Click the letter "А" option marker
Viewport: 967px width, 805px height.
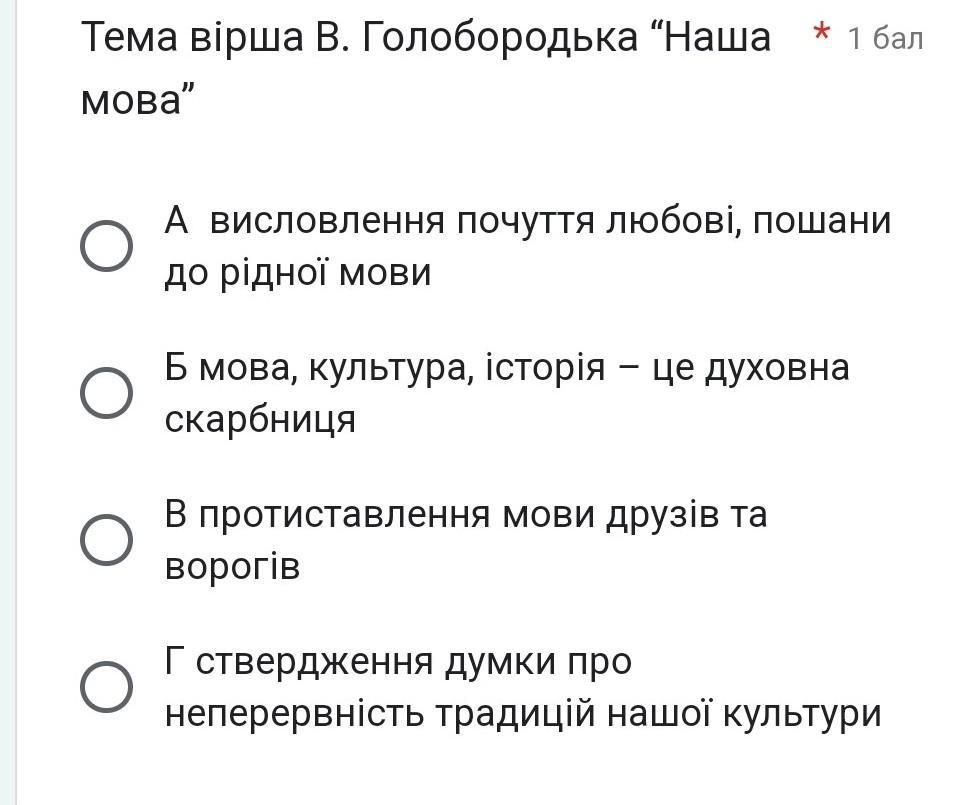[x=177, y=220]
